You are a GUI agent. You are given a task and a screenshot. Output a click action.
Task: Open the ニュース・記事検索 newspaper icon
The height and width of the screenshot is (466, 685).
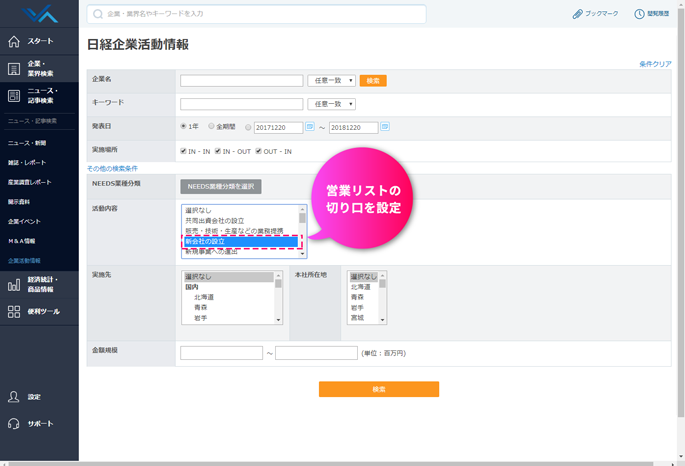(x=14, y=96)
